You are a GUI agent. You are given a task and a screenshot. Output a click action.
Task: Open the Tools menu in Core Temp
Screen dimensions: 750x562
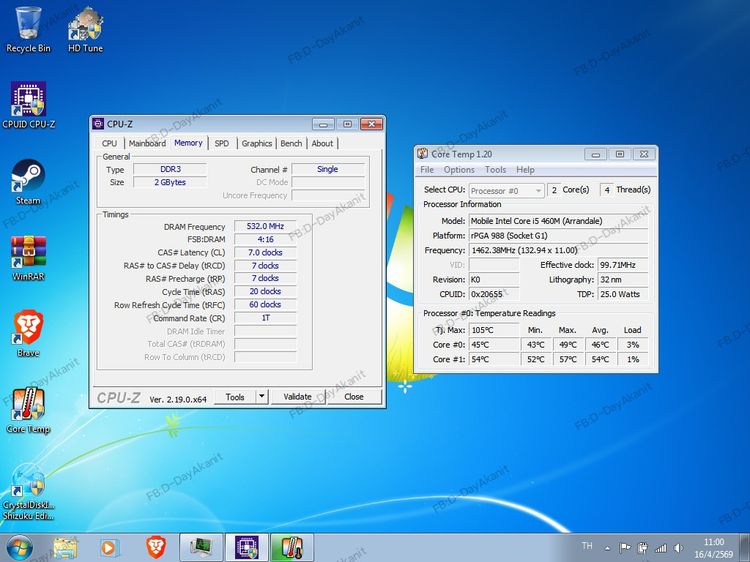tap(495, 170)
